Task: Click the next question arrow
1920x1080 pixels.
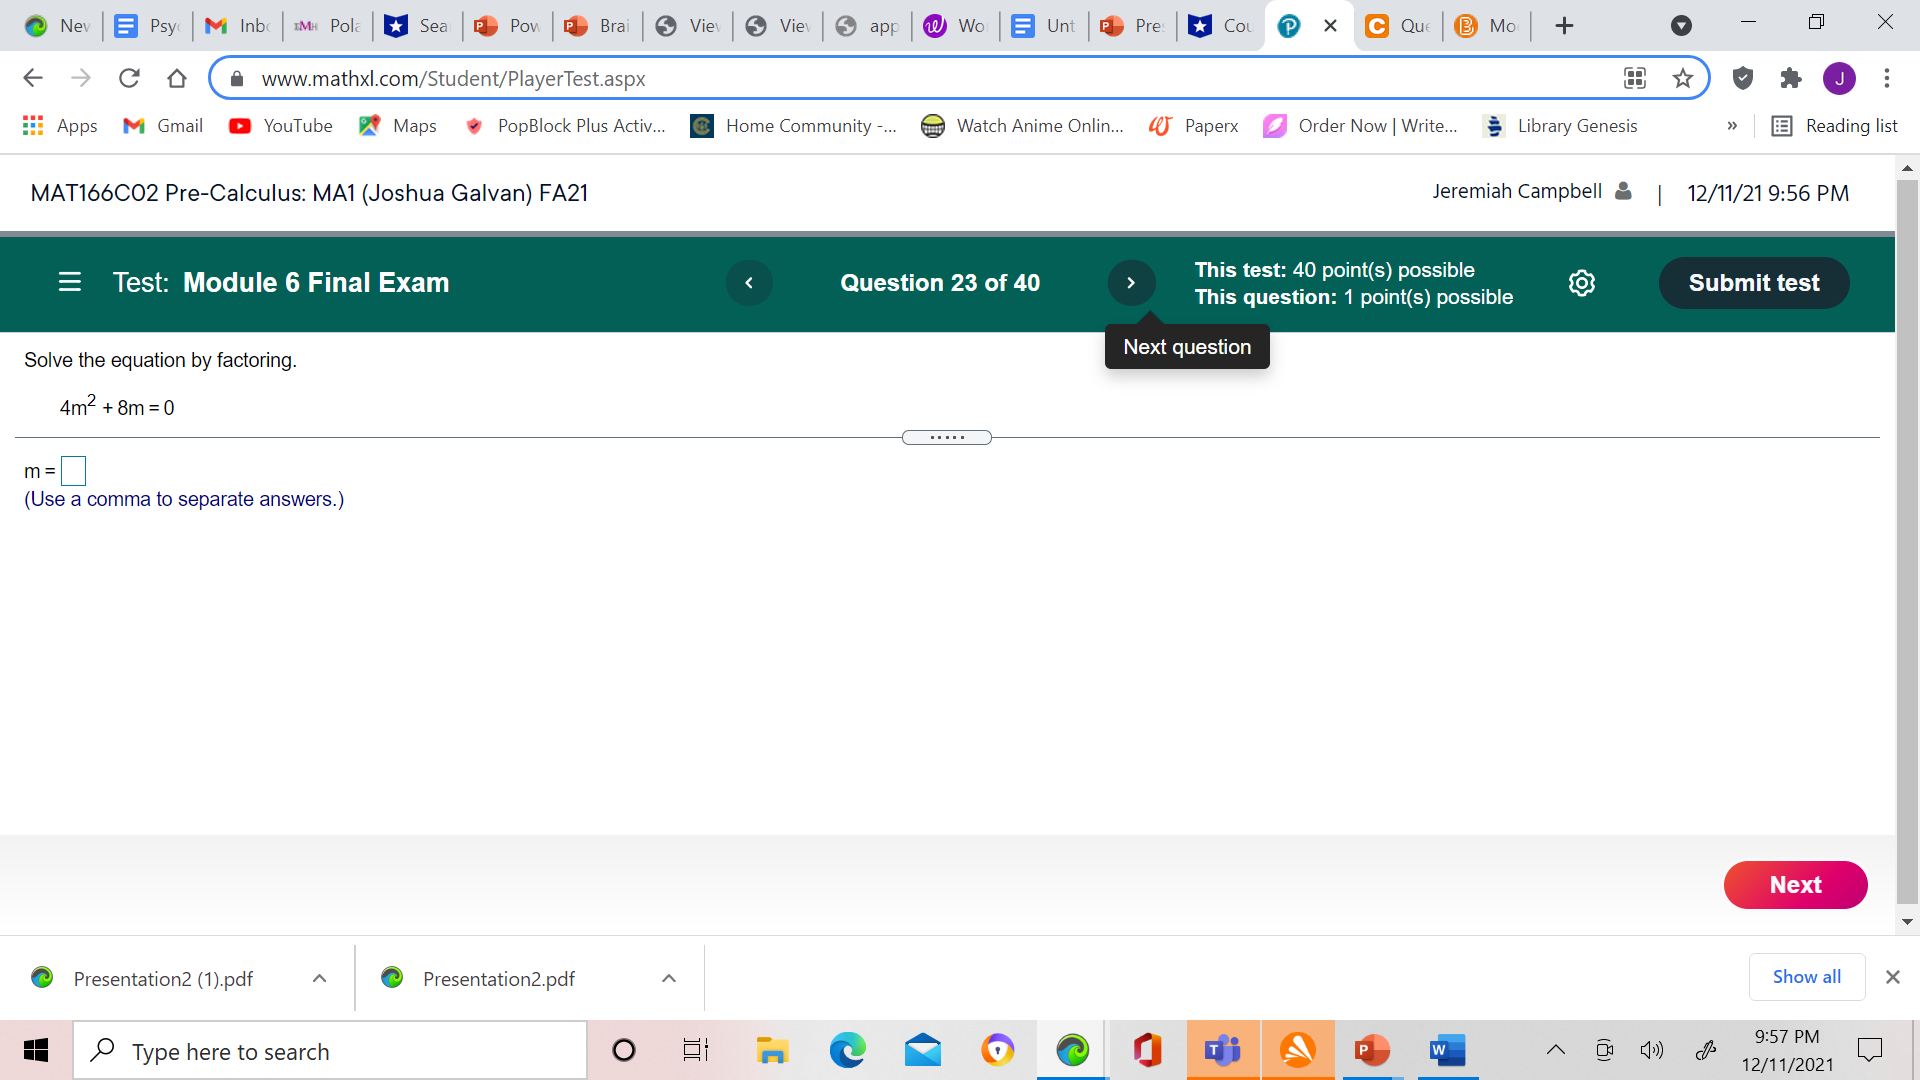Action: tap(1131, 282)
